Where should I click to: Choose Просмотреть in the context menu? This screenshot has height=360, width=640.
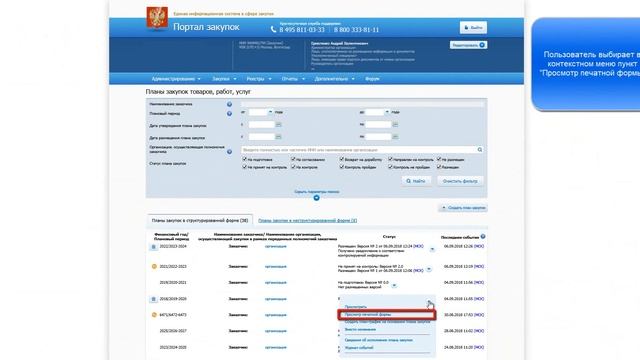356,307
